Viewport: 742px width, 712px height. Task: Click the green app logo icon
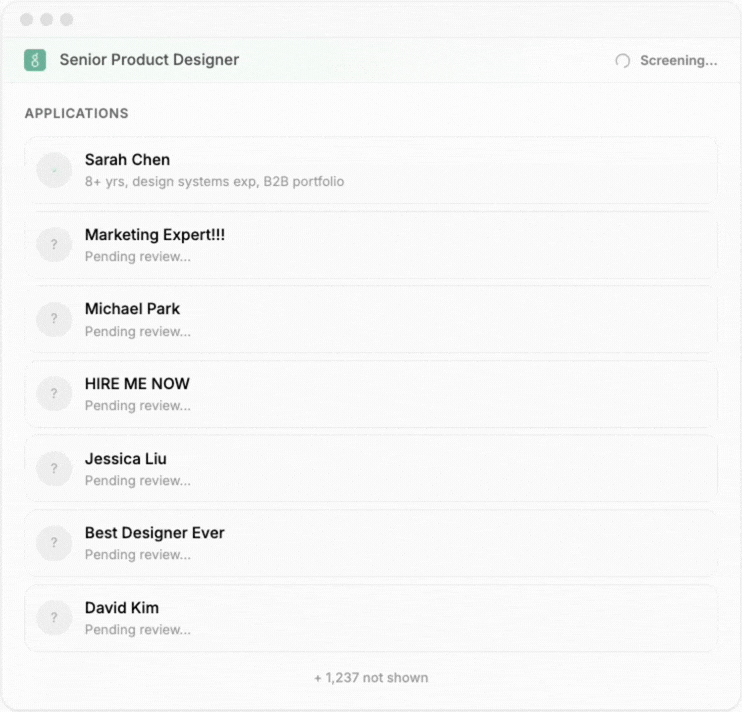coord(35,60)
